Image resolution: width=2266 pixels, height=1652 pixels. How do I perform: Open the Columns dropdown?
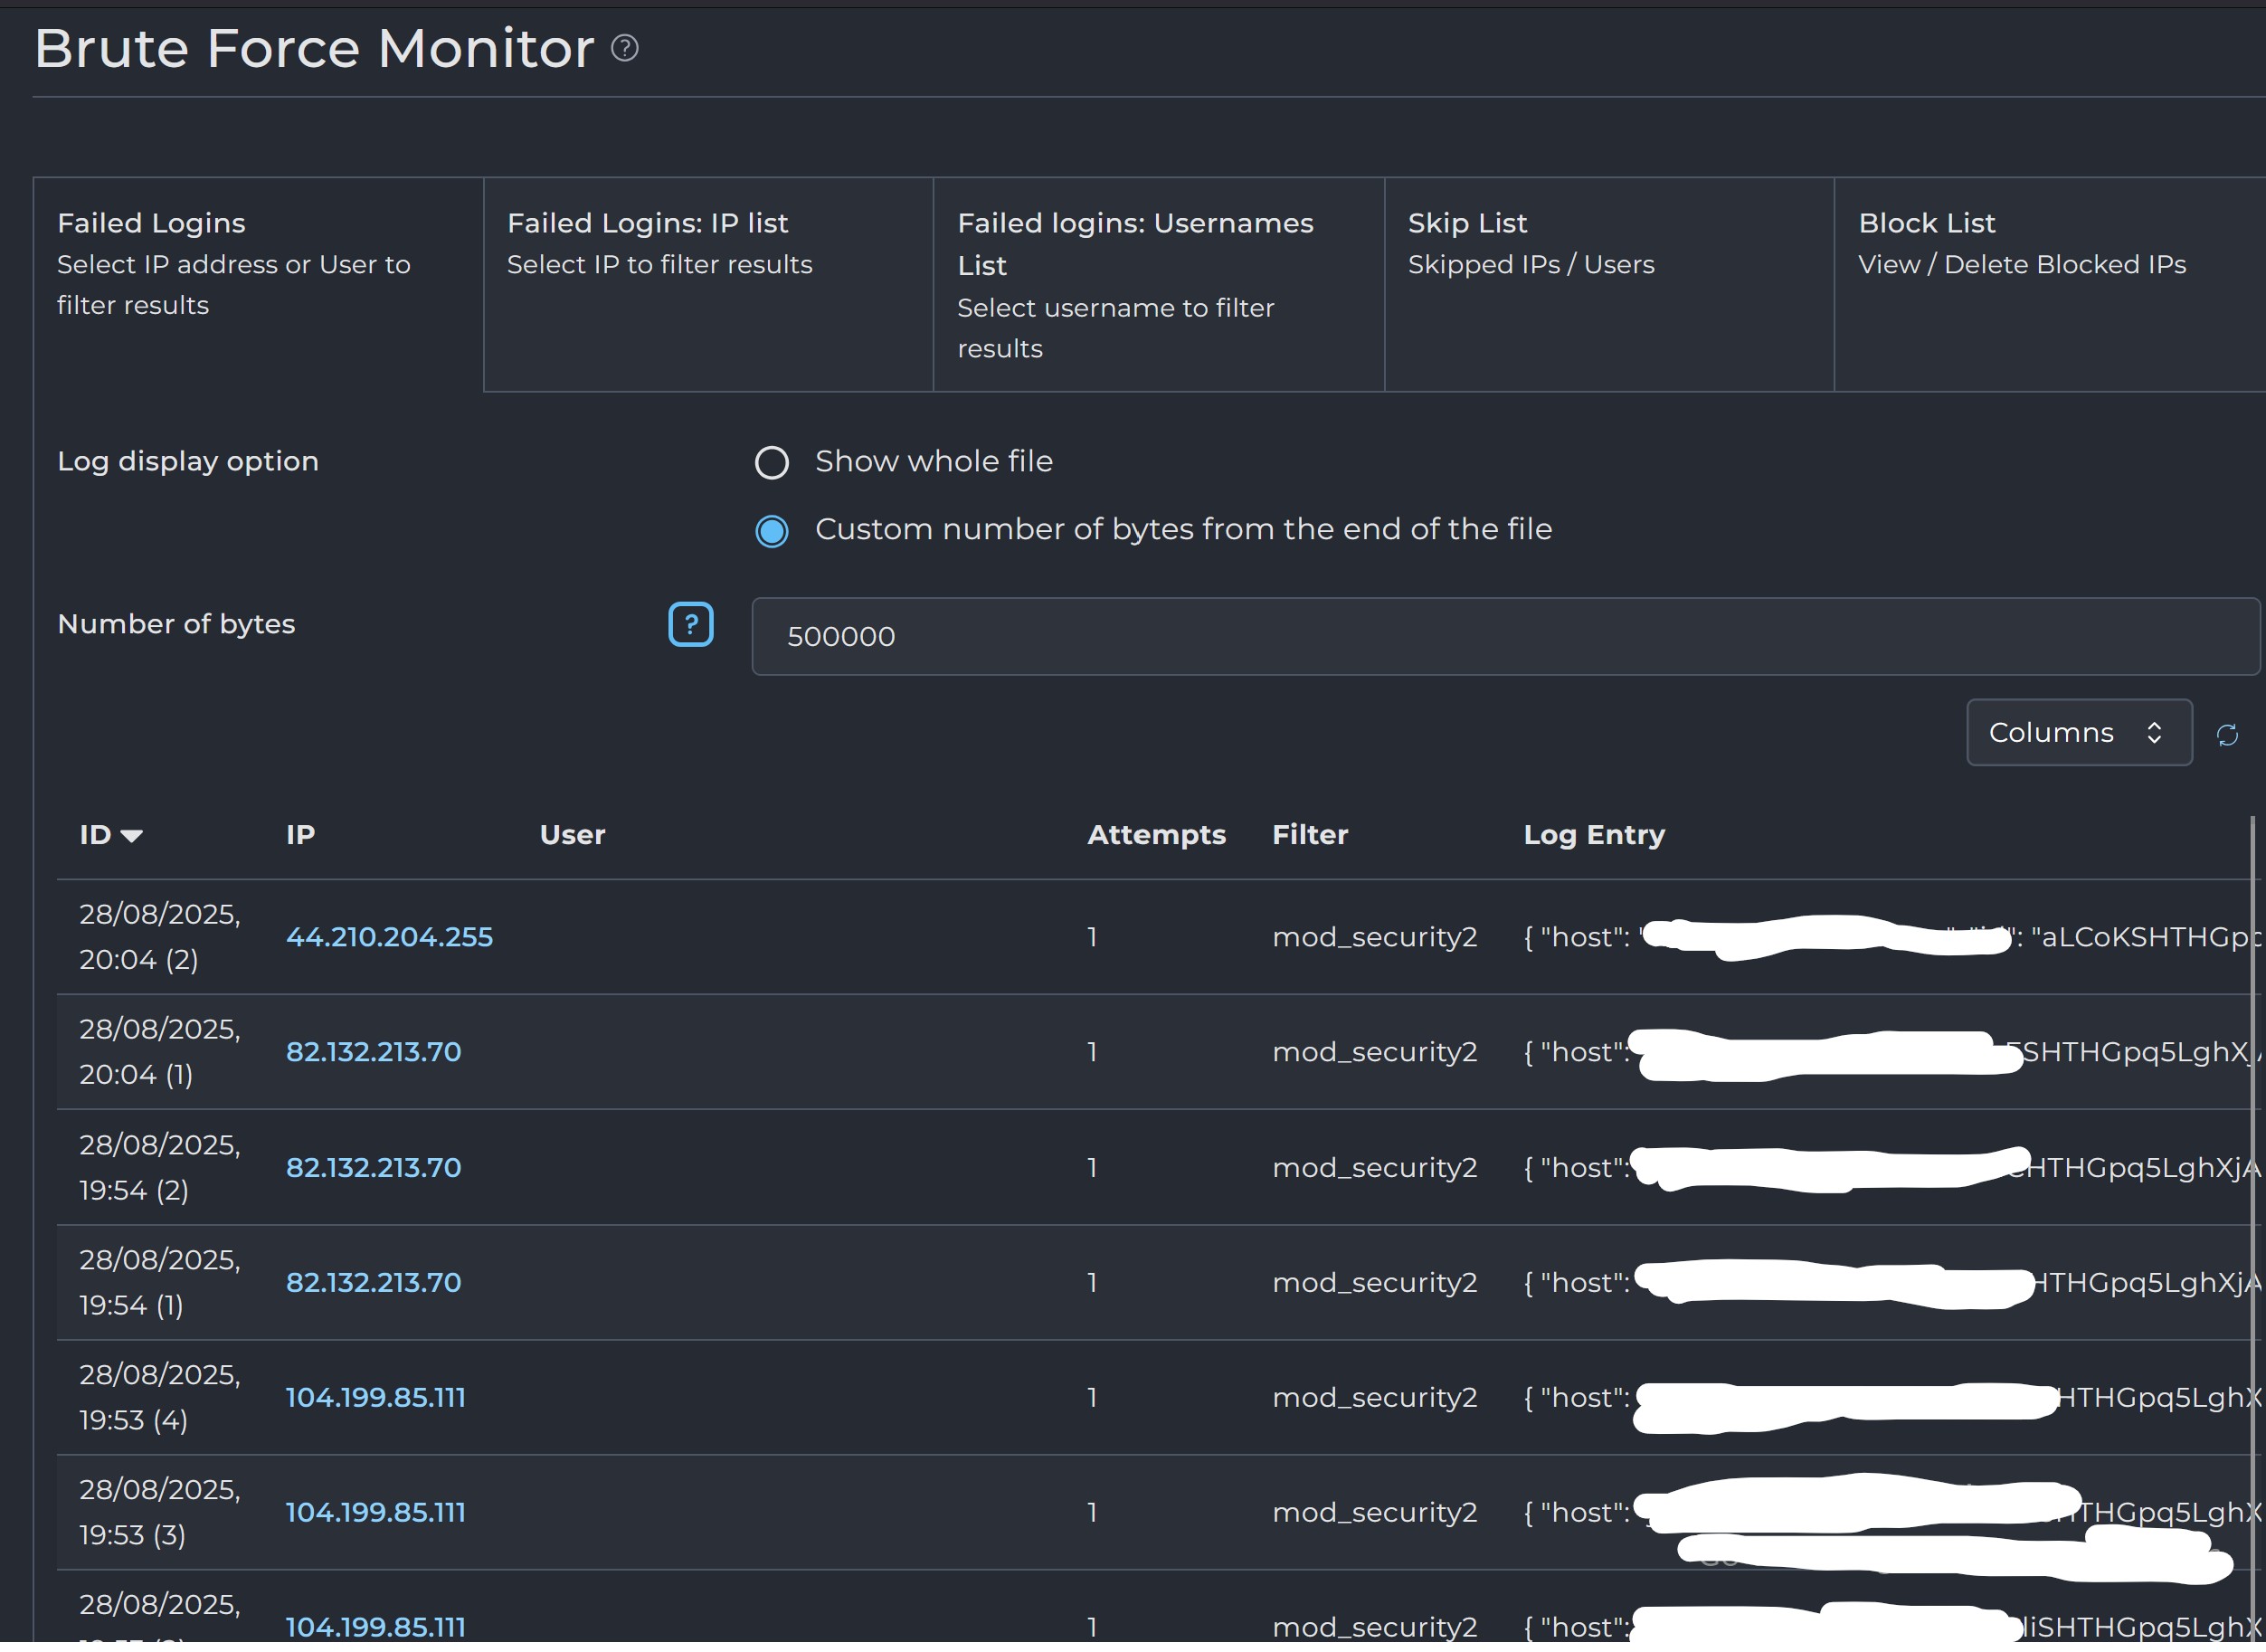[2078, 732]
